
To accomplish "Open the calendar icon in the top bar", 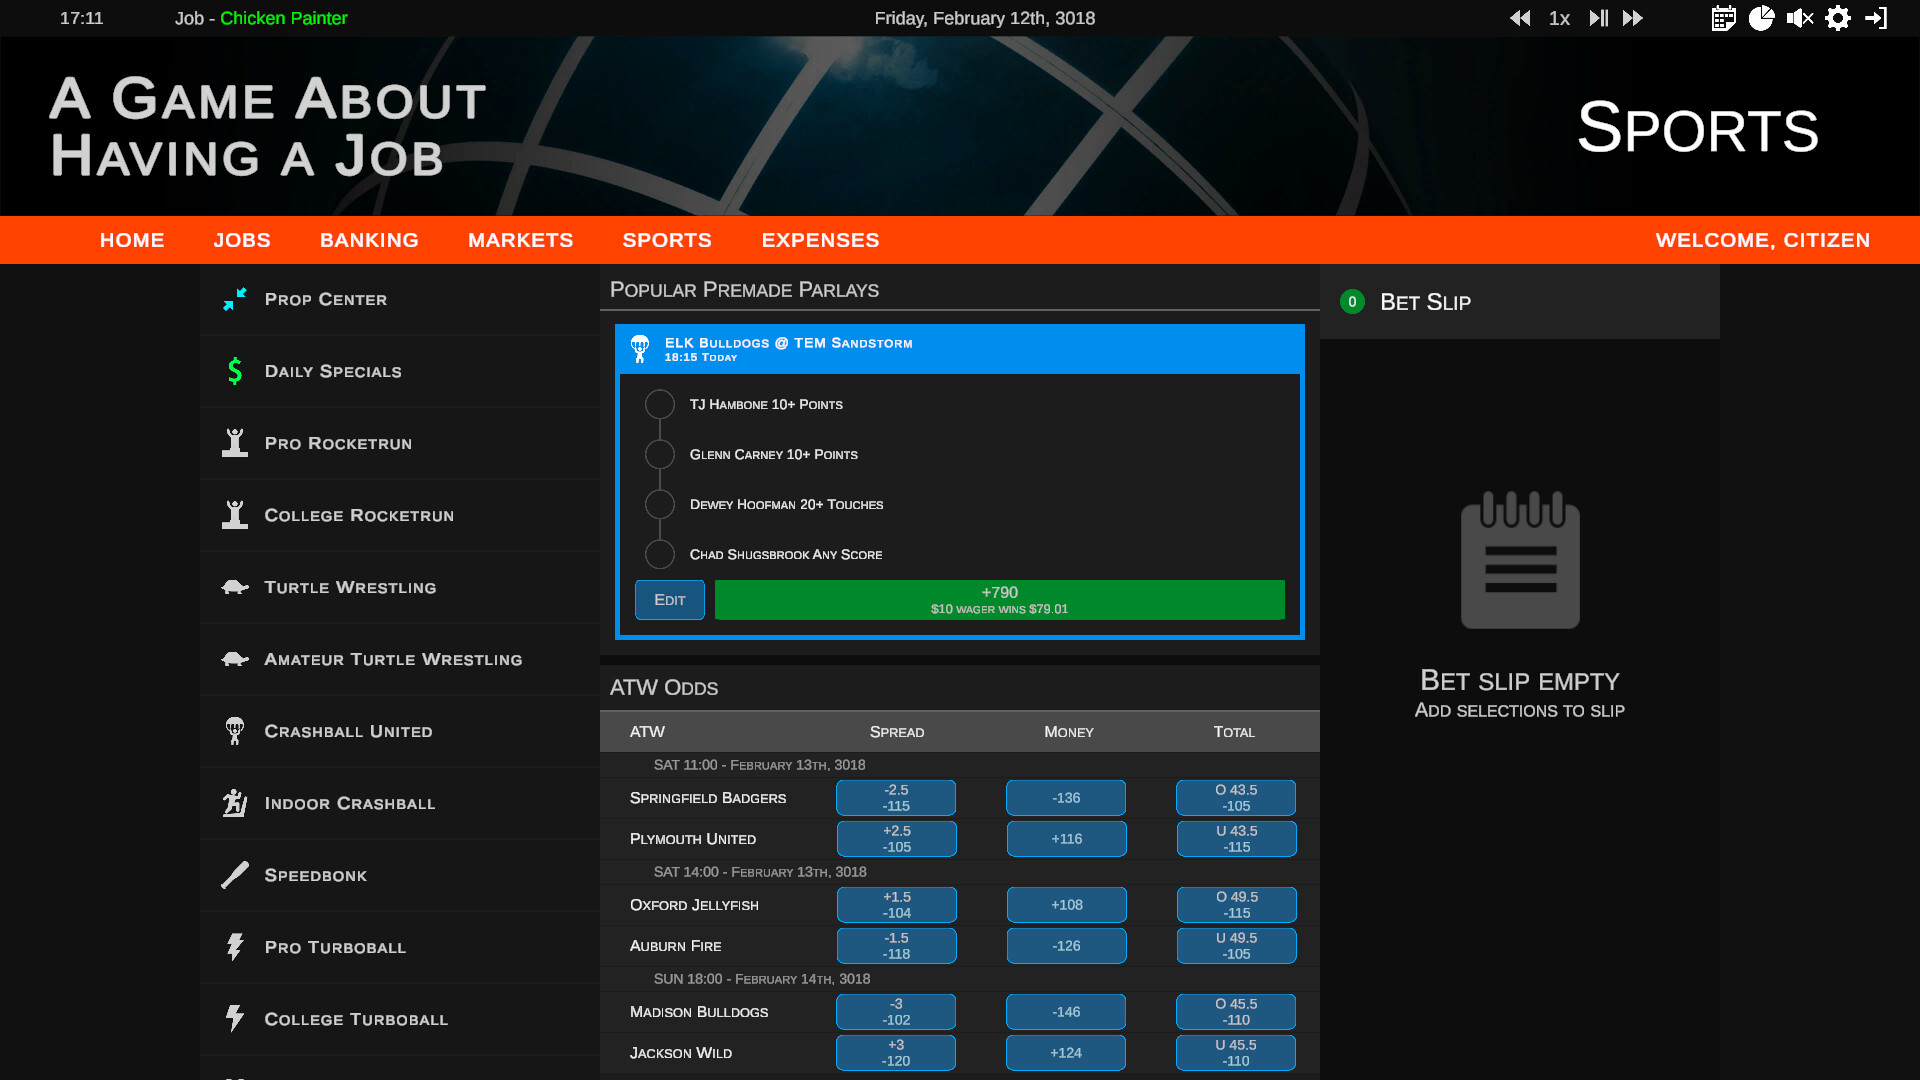I will point(1723,18).
